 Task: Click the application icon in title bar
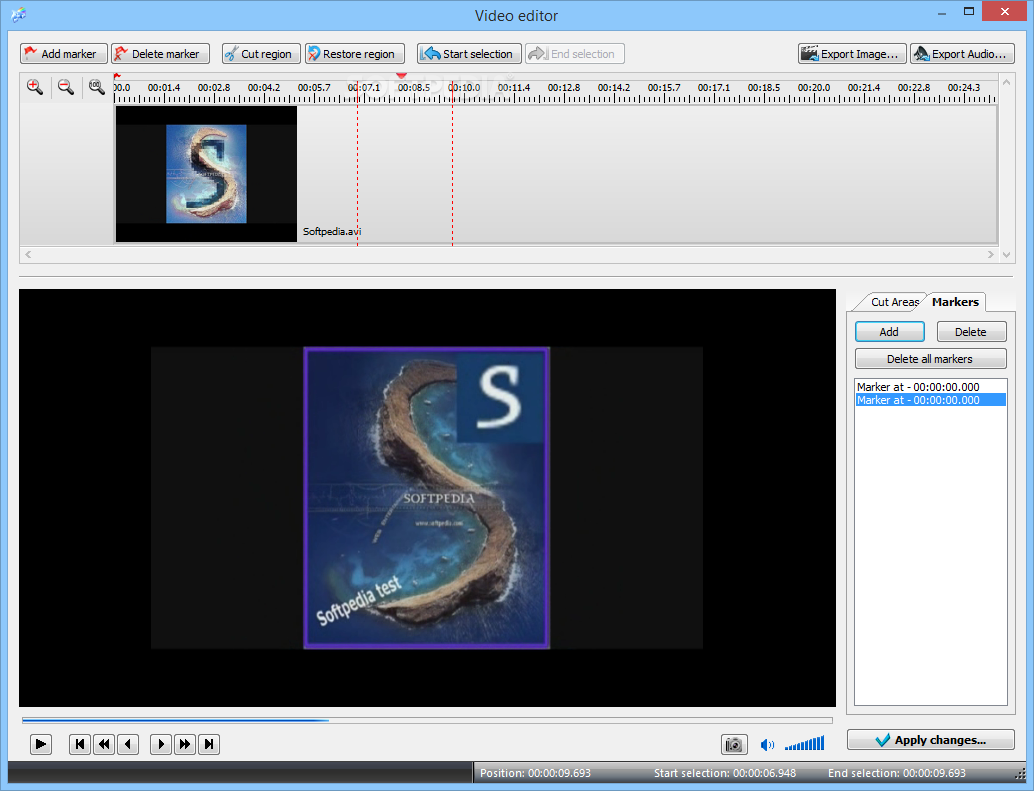click(18, 15)
